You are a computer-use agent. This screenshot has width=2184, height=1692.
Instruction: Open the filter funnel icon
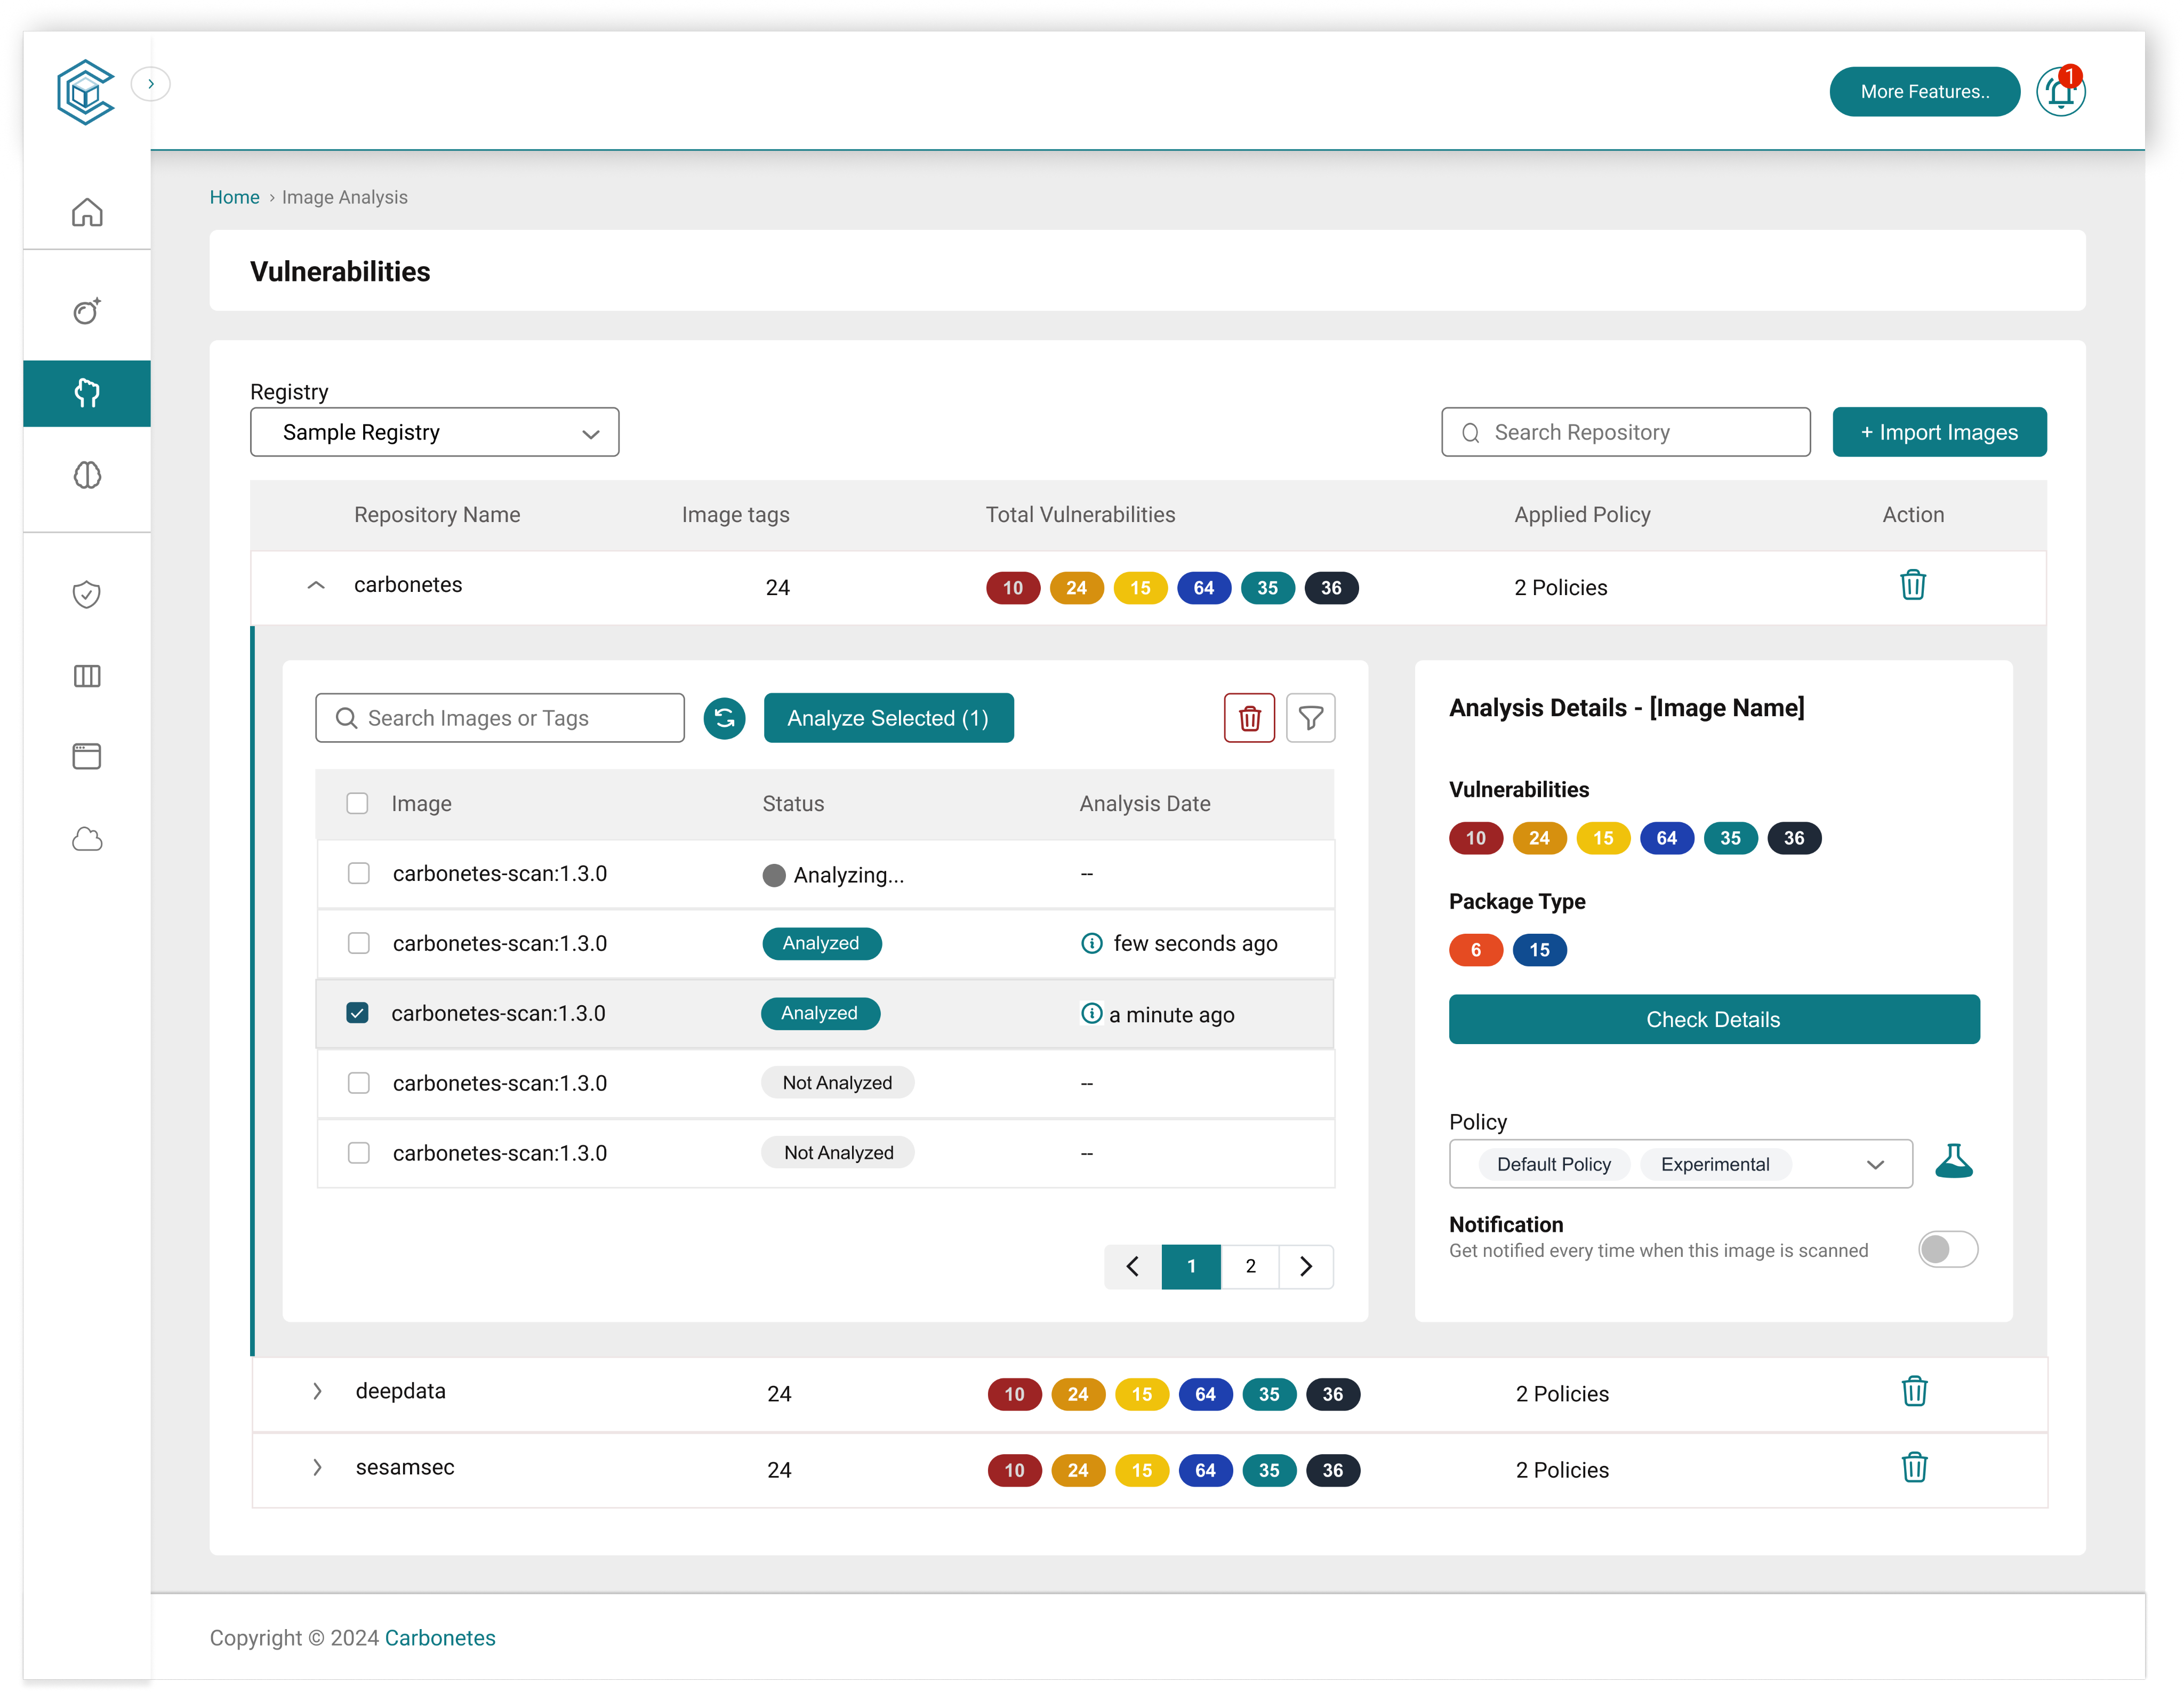coord(1310,718)
